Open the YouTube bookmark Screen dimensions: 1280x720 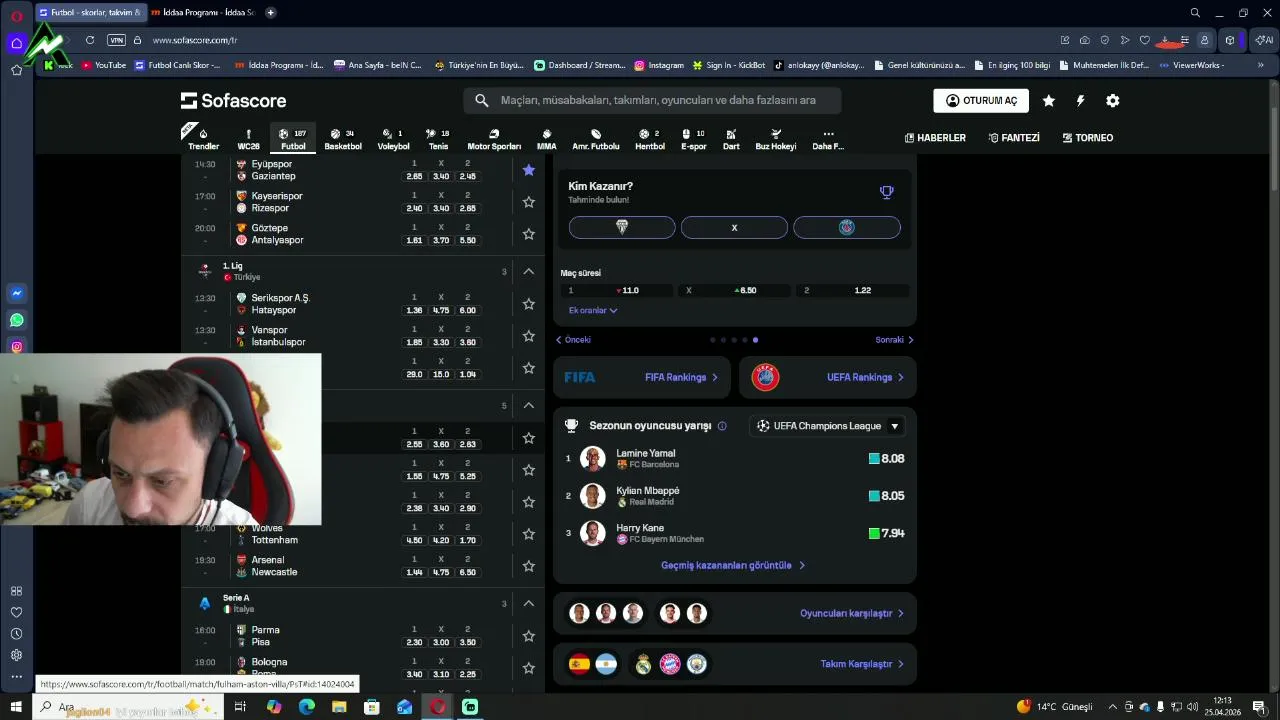[x=104, y=65]
